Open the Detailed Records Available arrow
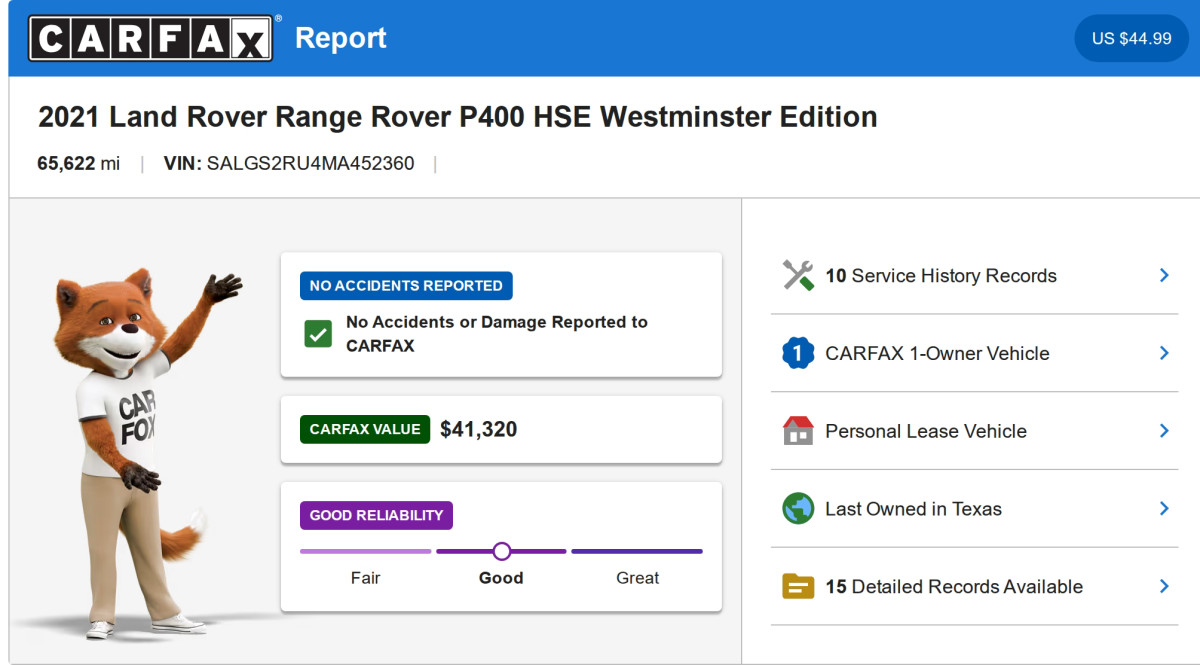The image size is (1200, 665). point(1164,587)
